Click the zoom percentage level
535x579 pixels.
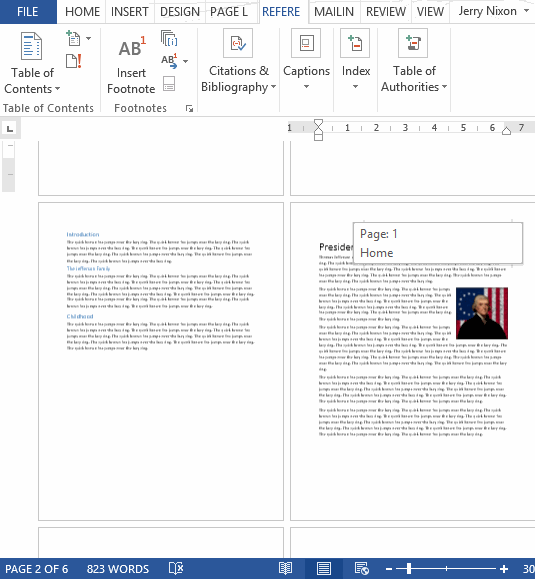pyautogui.click(x=528, y=569)
